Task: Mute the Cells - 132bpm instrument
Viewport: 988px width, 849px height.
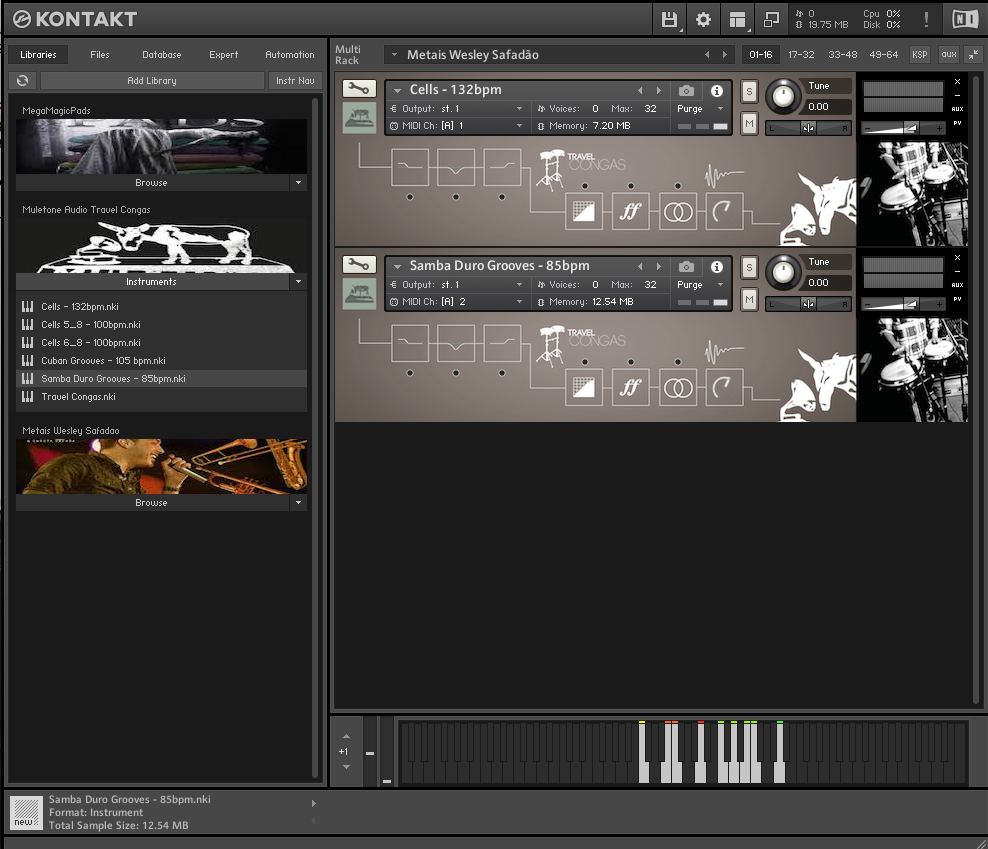Action: (x=749, y=124)
